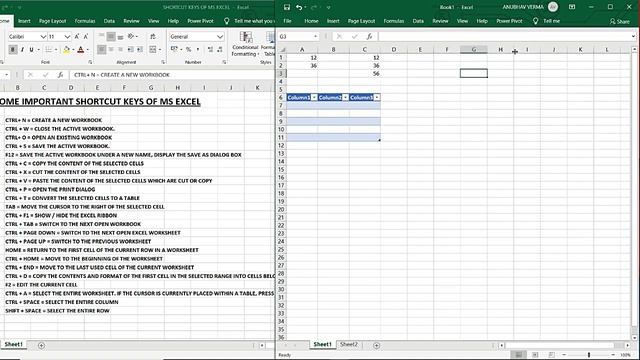The width and height of the screenshot is (640, 360).
Task: Open Number group dialog launcher
Action: (x=224, y=62)
